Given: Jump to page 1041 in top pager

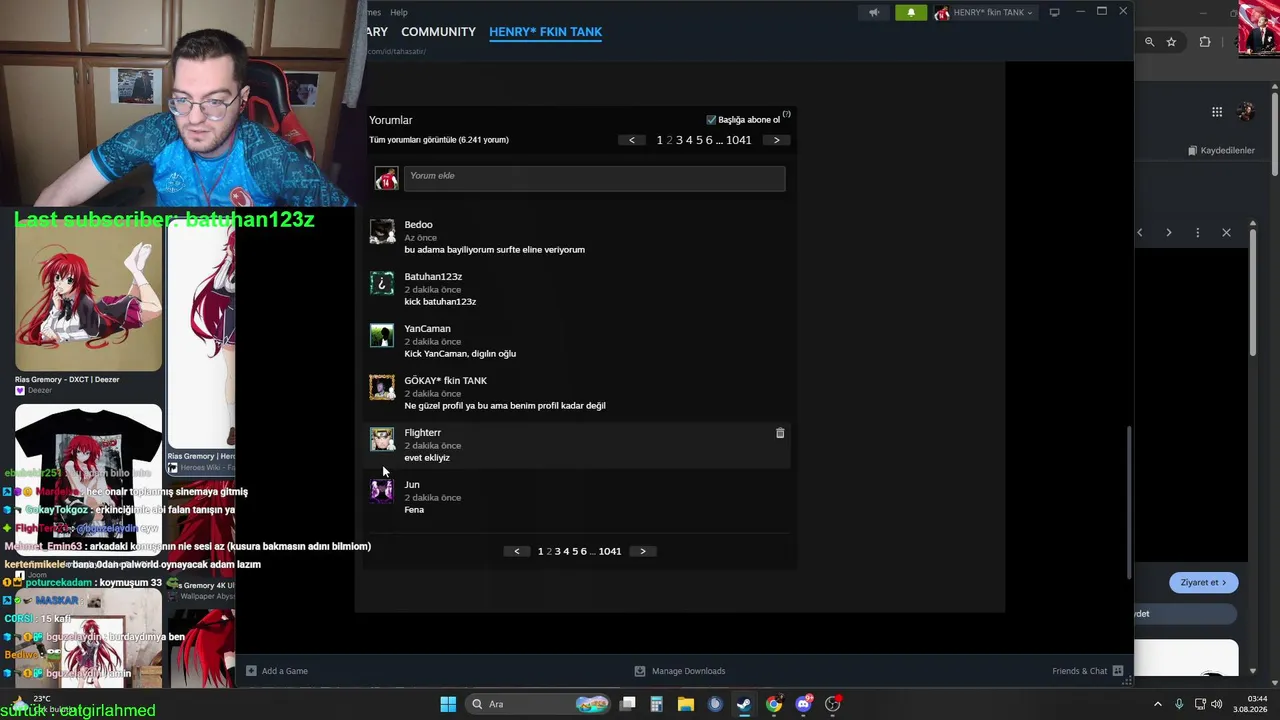Looking at the screenshot, I should click(x=739, y=140).
